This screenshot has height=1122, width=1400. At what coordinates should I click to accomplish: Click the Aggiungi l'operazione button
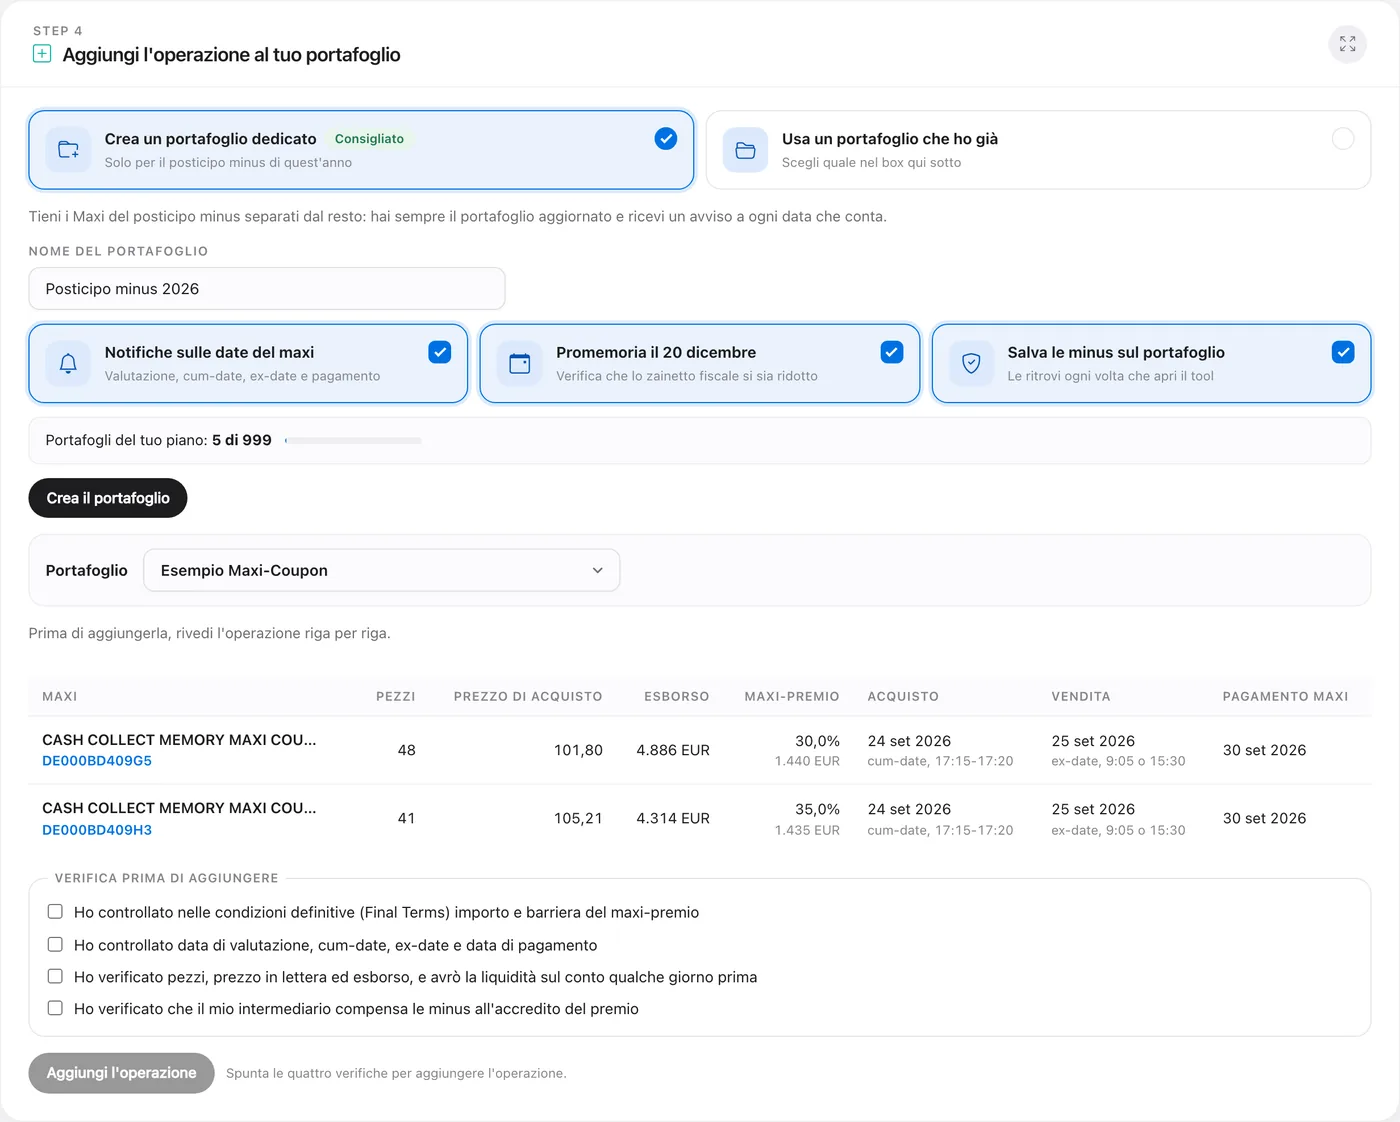coord(121,1073)
